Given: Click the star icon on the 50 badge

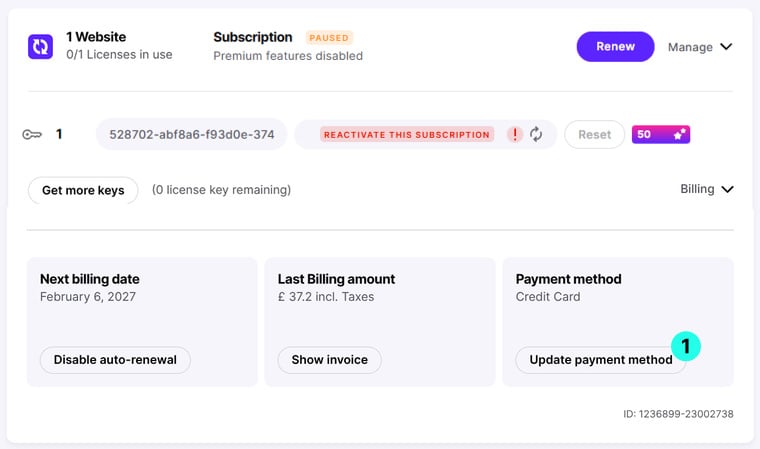Looking at the screenshot, I should tap(680, 134).
